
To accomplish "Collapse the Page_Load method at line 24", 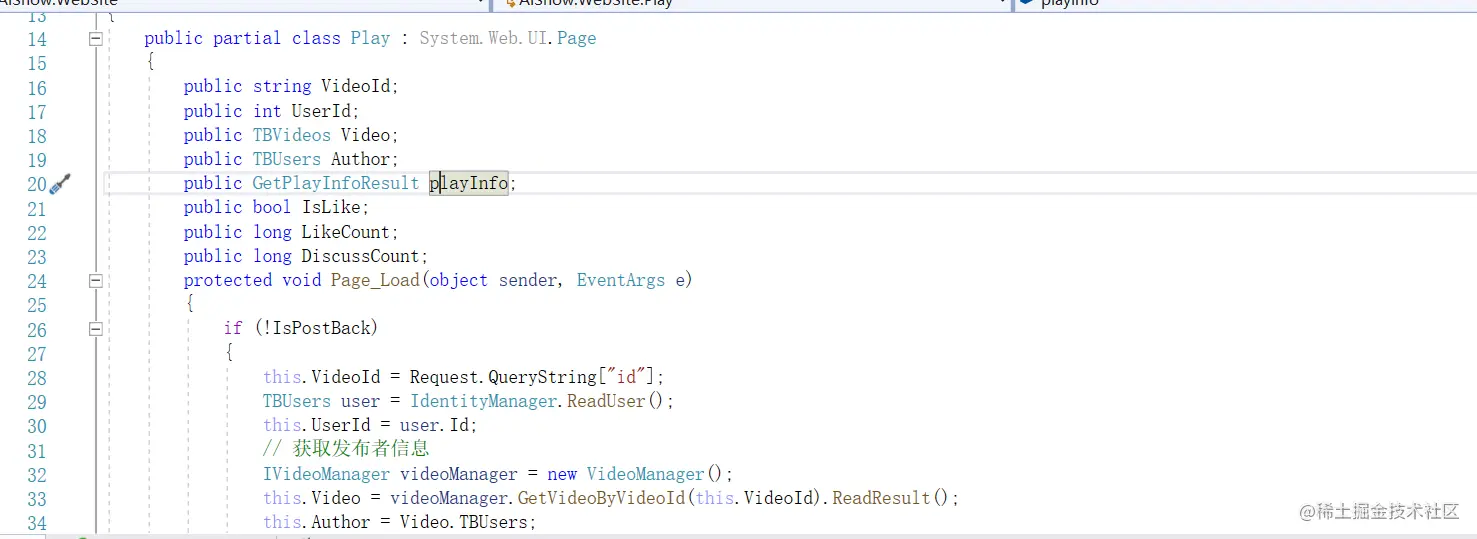I will (95, 281).
